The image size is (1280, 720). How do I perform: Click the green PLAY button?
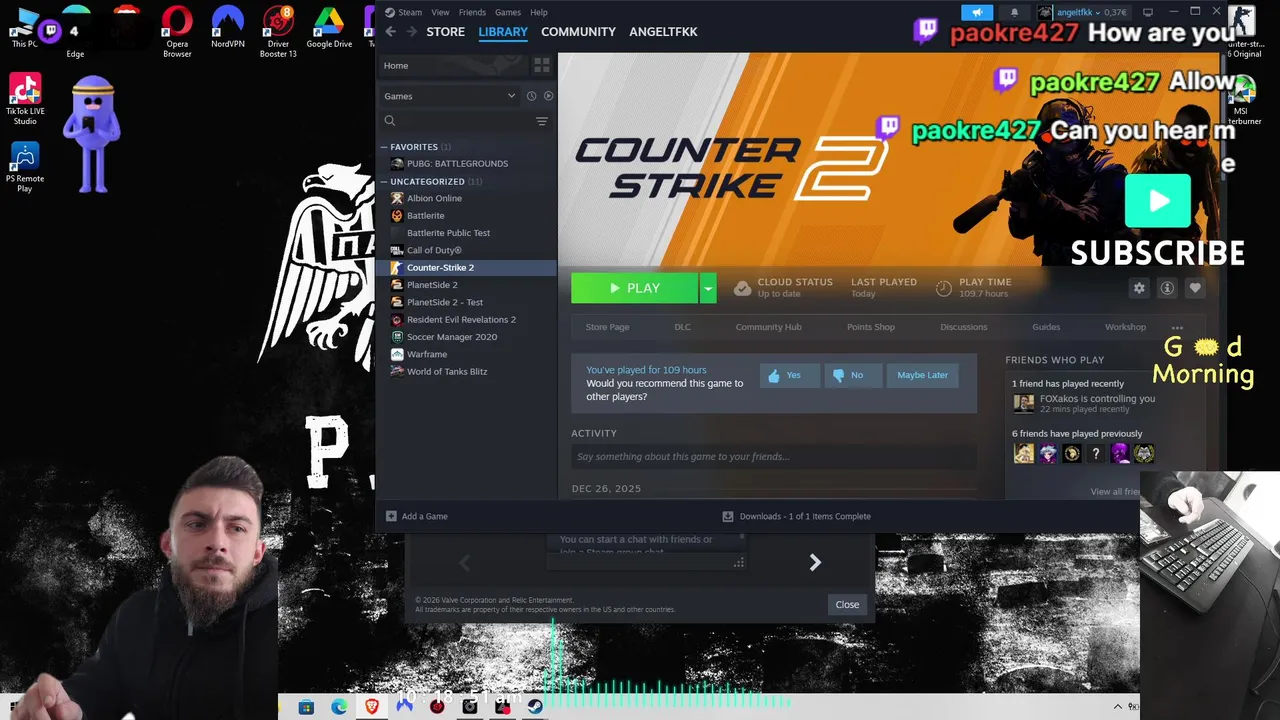[x=634, y=288]
